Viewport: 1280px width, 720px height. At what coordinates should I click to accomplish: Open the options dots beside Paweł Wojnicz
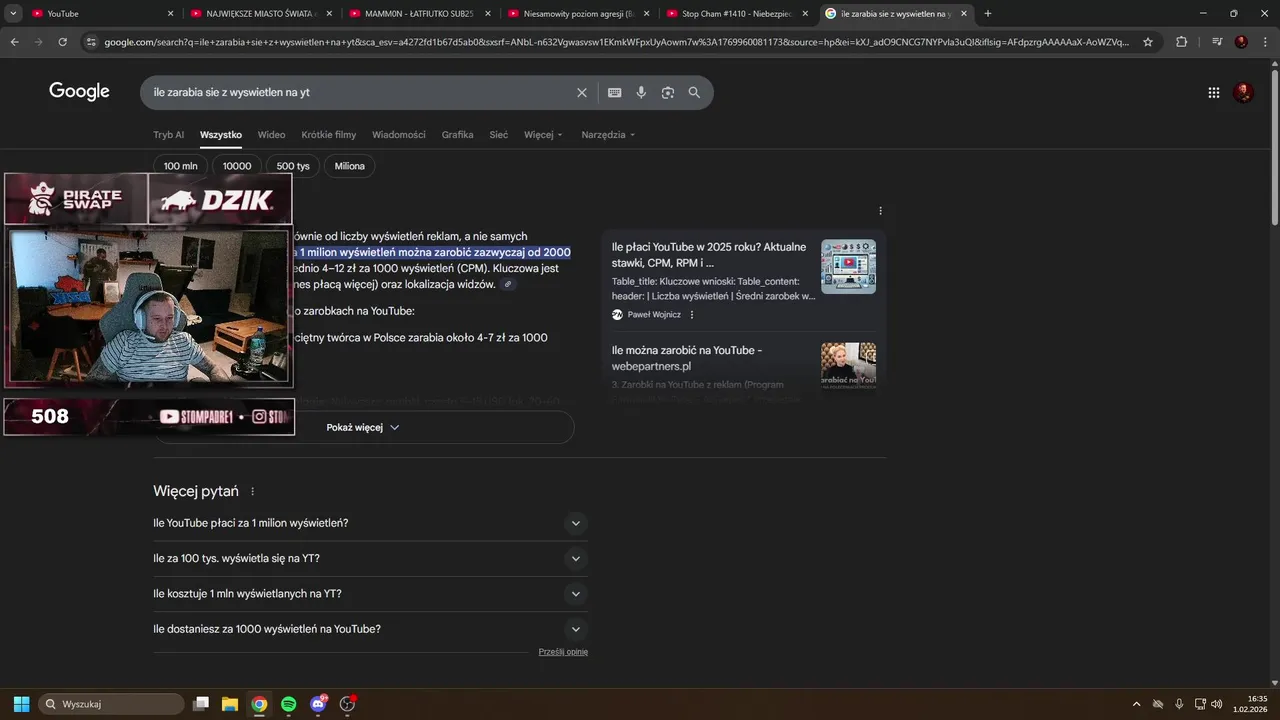pos(691,315)
